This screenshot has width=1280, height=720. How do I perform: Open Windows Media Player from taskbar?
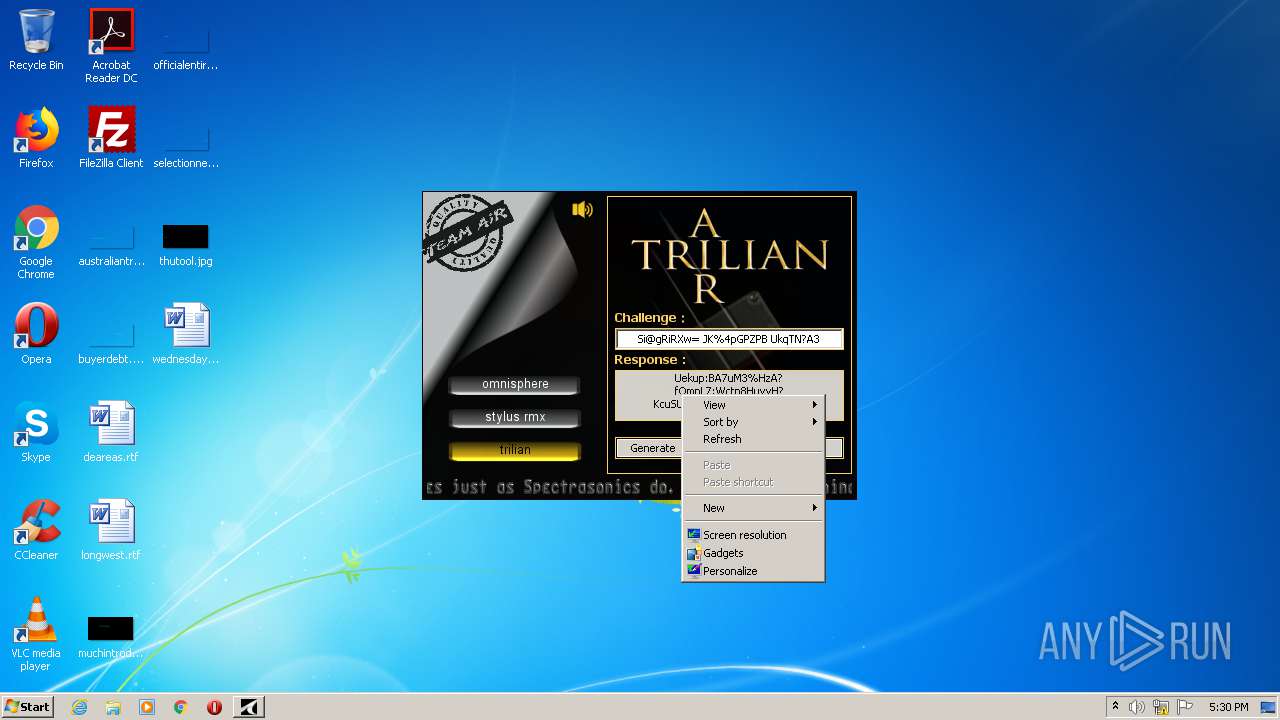pos(147,707)
